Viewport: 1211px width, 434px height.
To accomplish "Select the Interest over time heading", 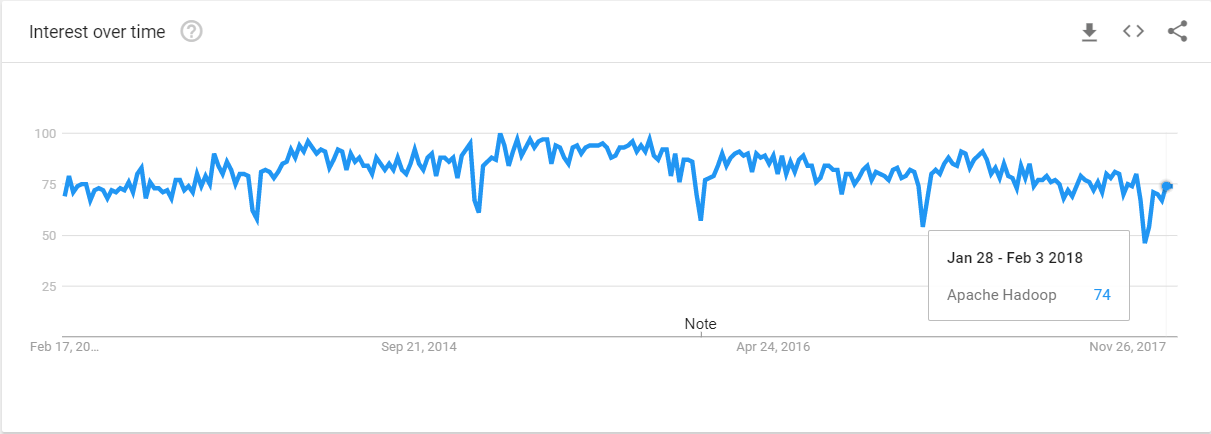I will click(x=97, y=32).
